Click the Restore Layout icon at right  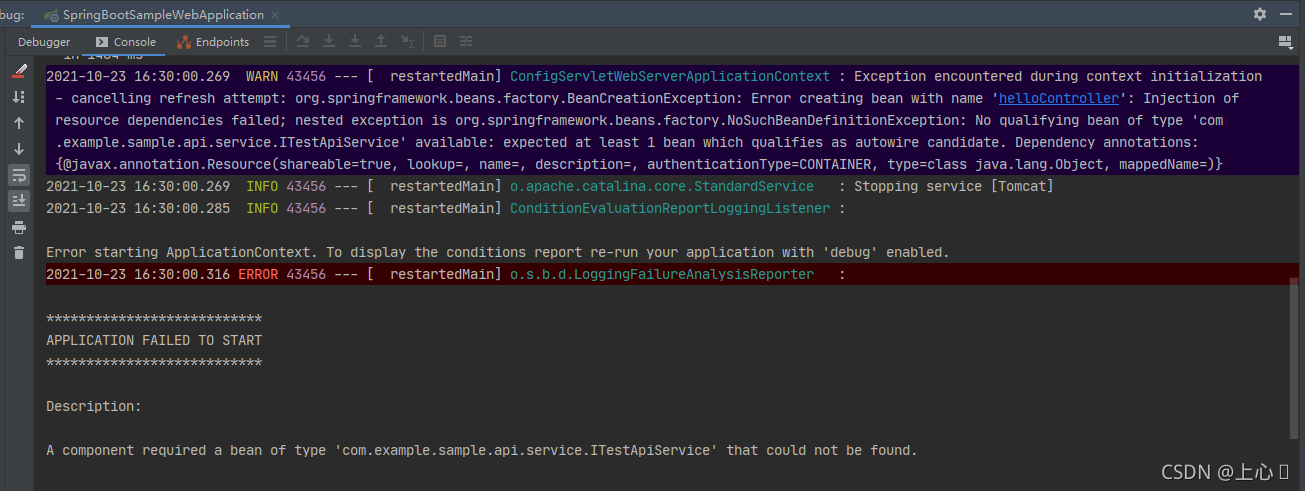pos(1286,41)
